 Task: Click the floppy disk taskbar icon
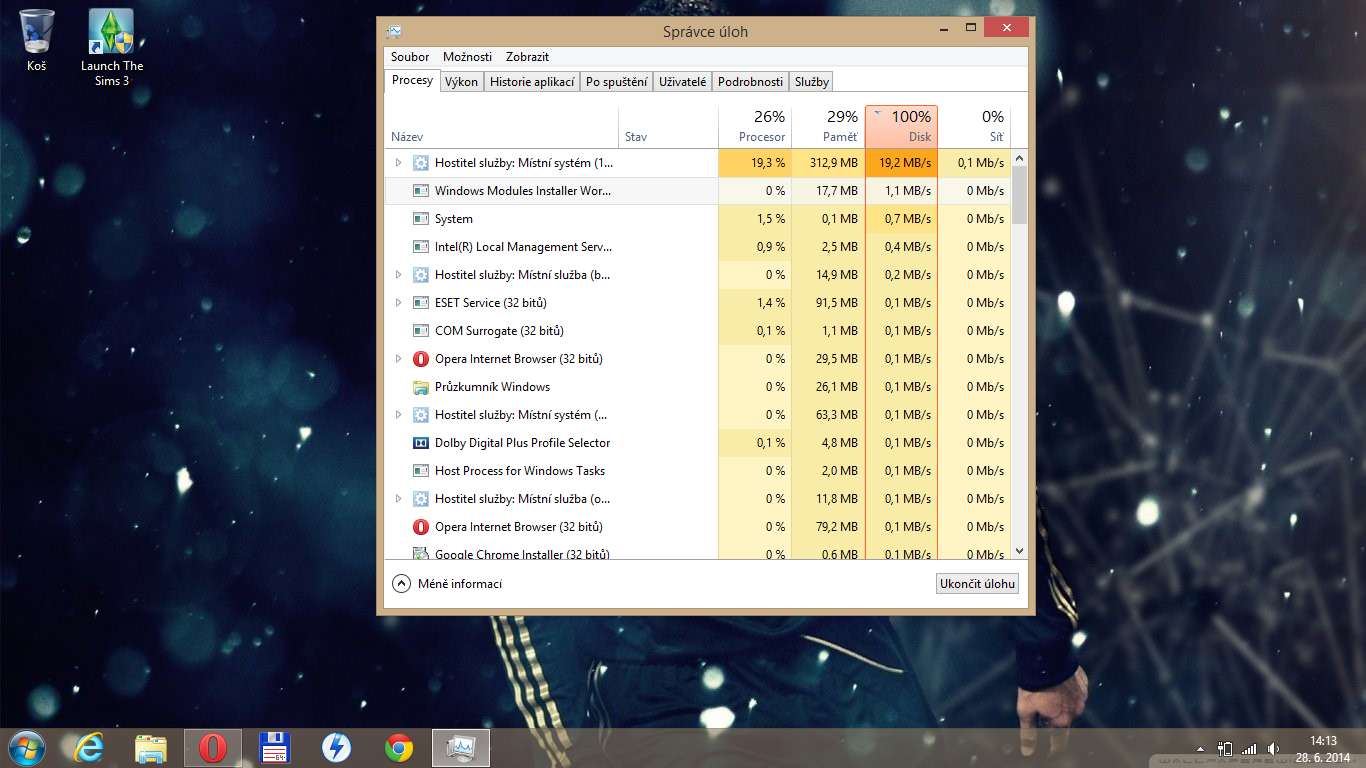[x=274, y=747]
